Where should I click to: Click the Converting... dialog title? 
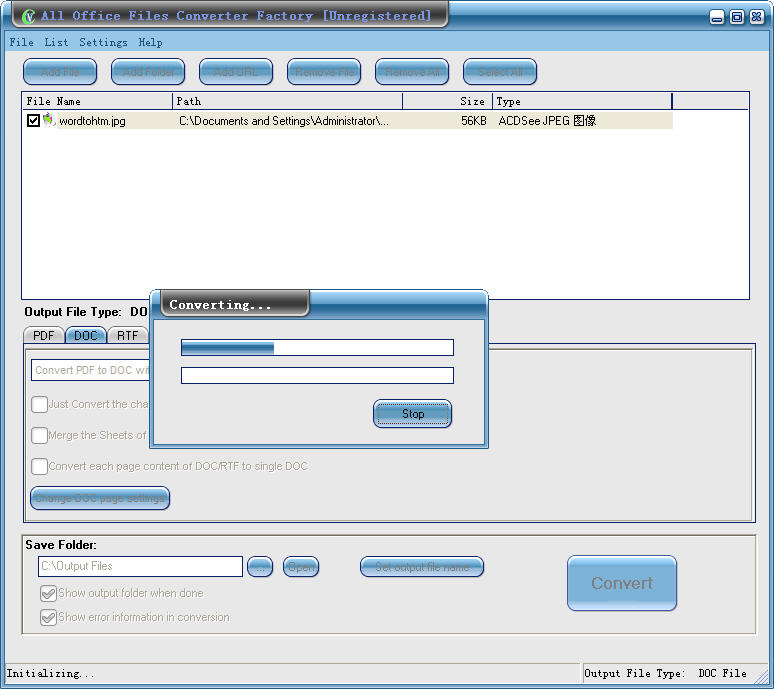tap(220, 305)
